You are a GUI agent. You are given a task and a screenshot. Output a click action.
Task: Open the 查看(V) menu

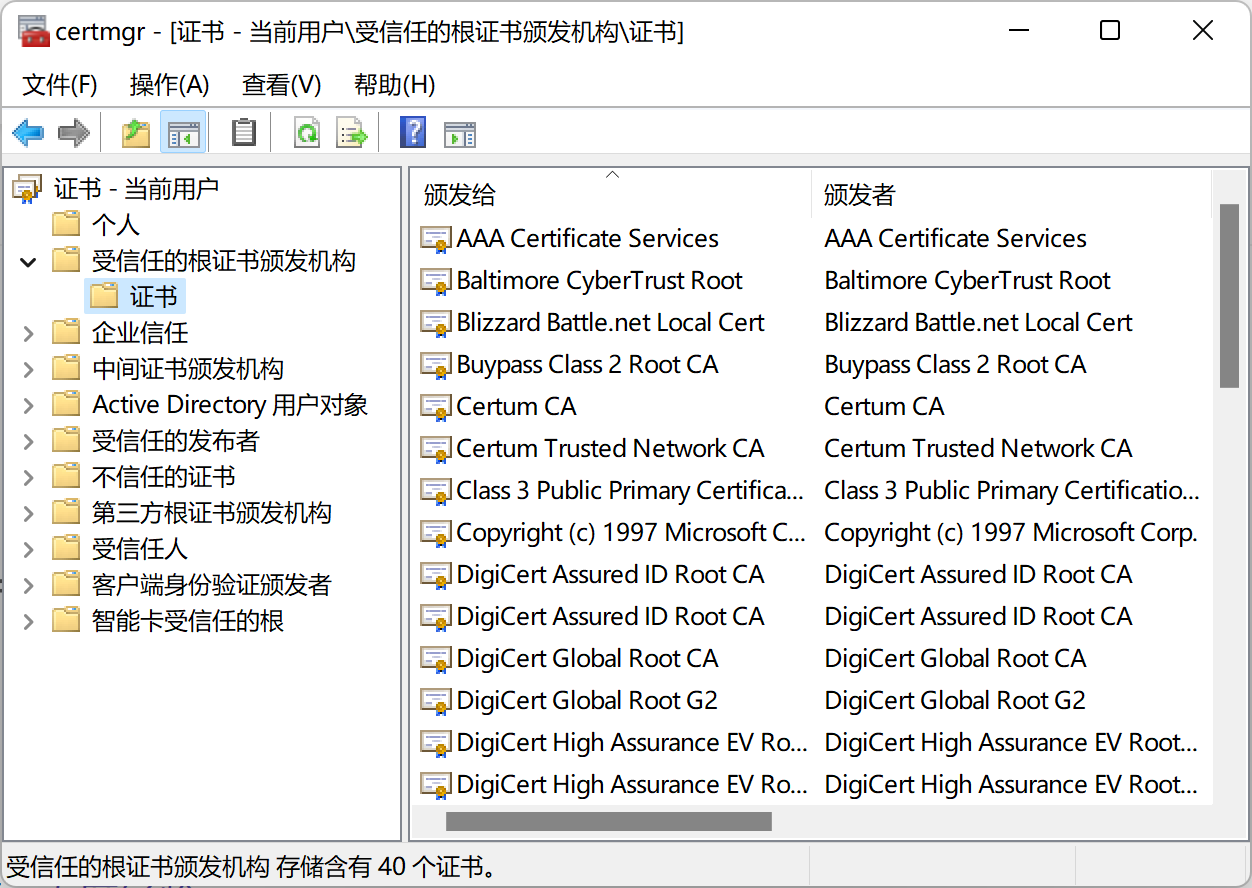(x=282, y=85)
